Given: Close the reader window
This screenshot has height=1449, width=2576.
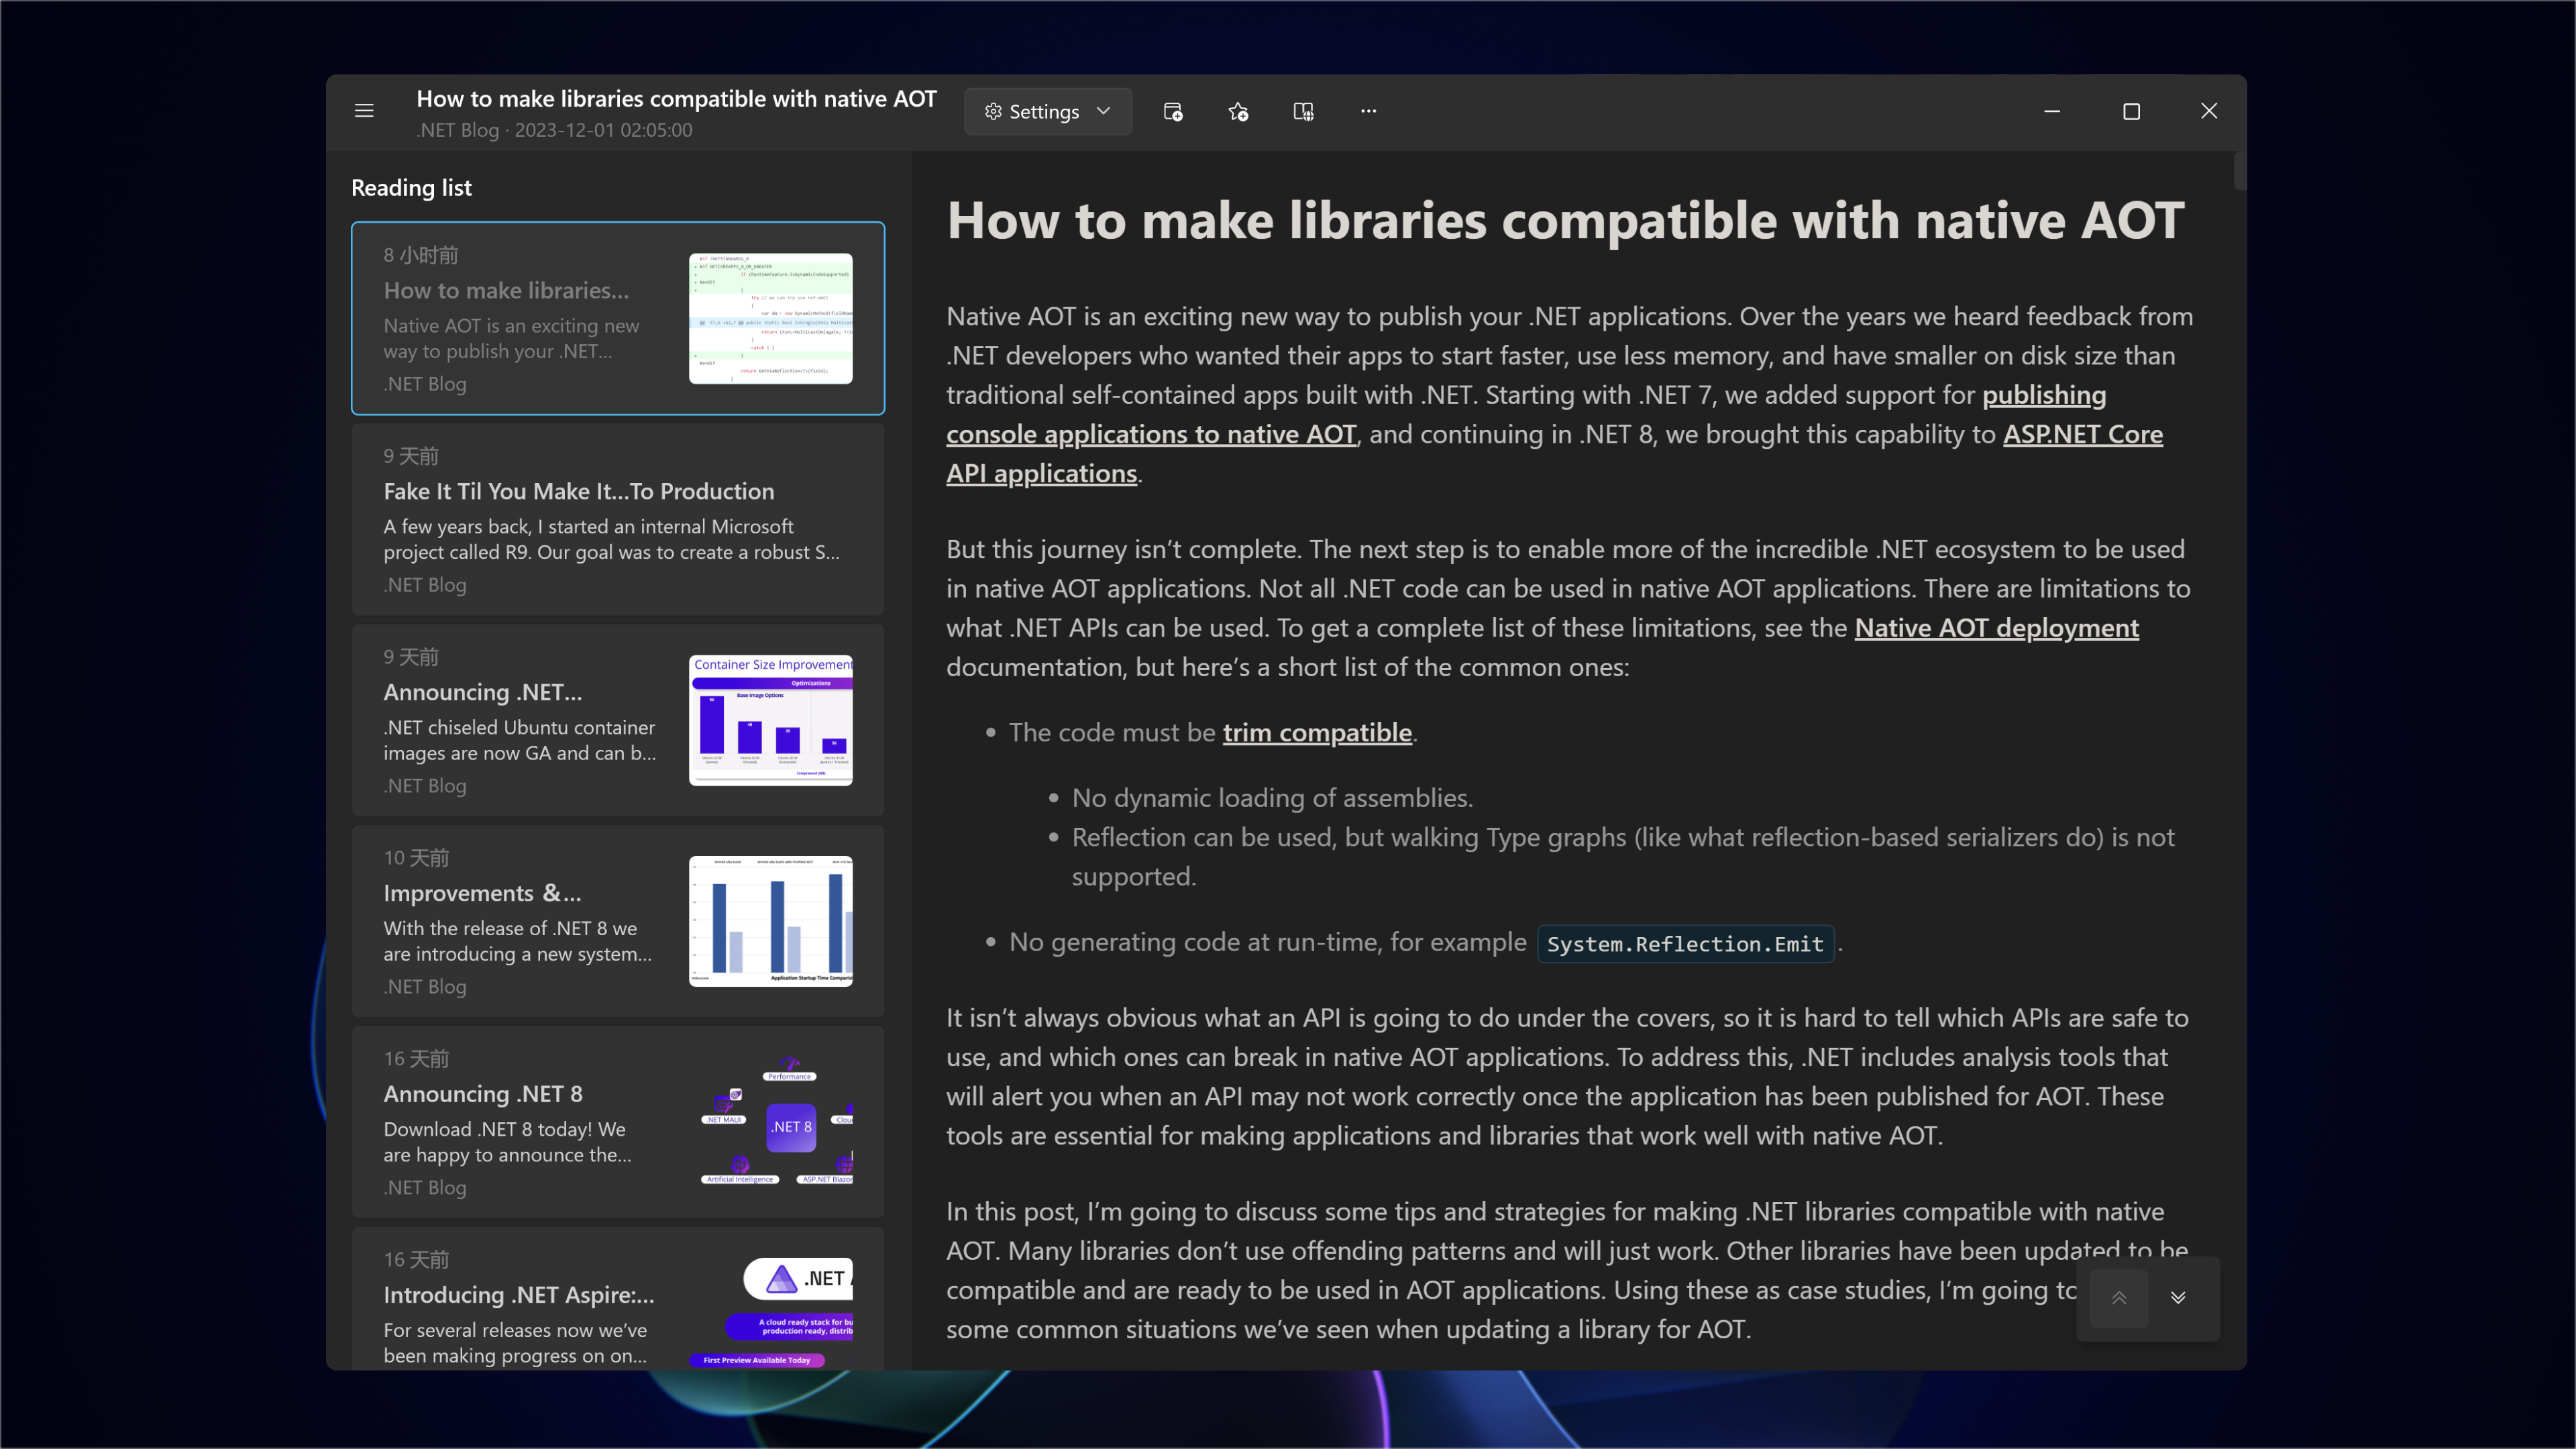Looking at the screenshot, I should (x=2209, y=111).
